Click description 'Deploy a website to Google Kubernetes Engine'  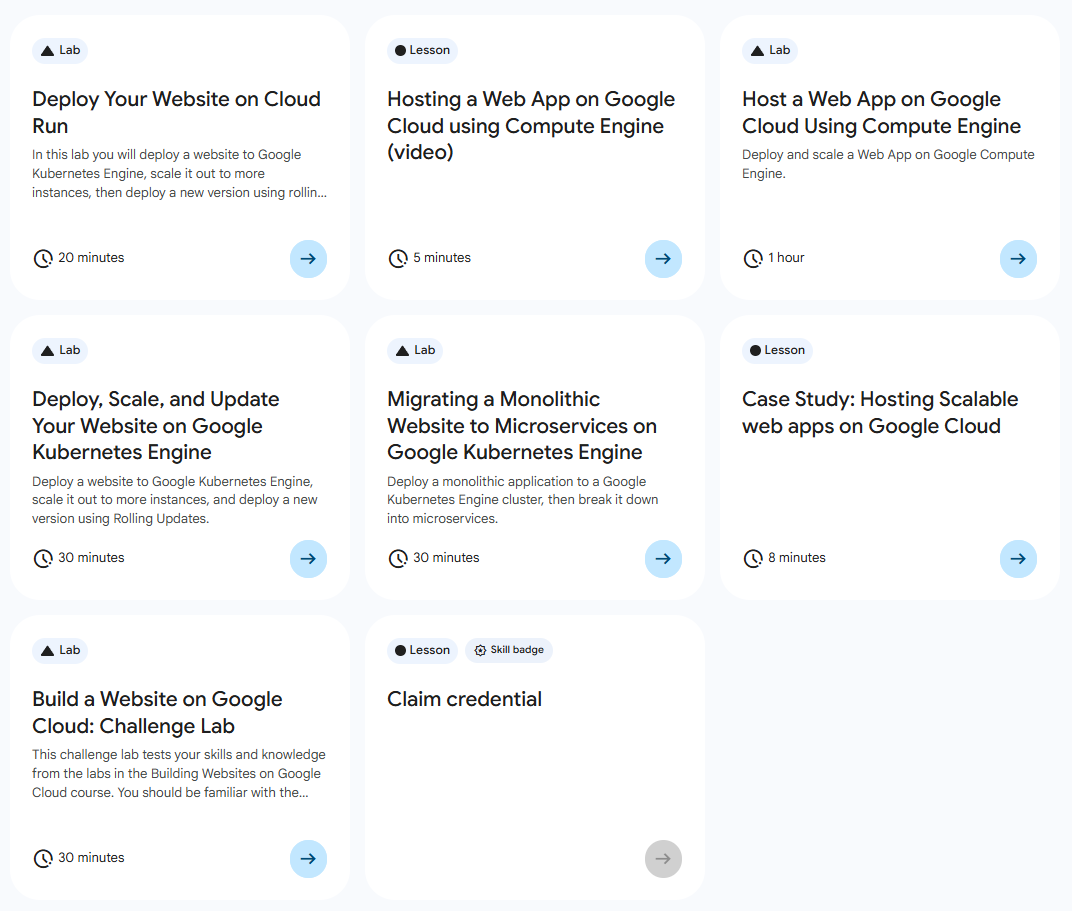point(175,500)
